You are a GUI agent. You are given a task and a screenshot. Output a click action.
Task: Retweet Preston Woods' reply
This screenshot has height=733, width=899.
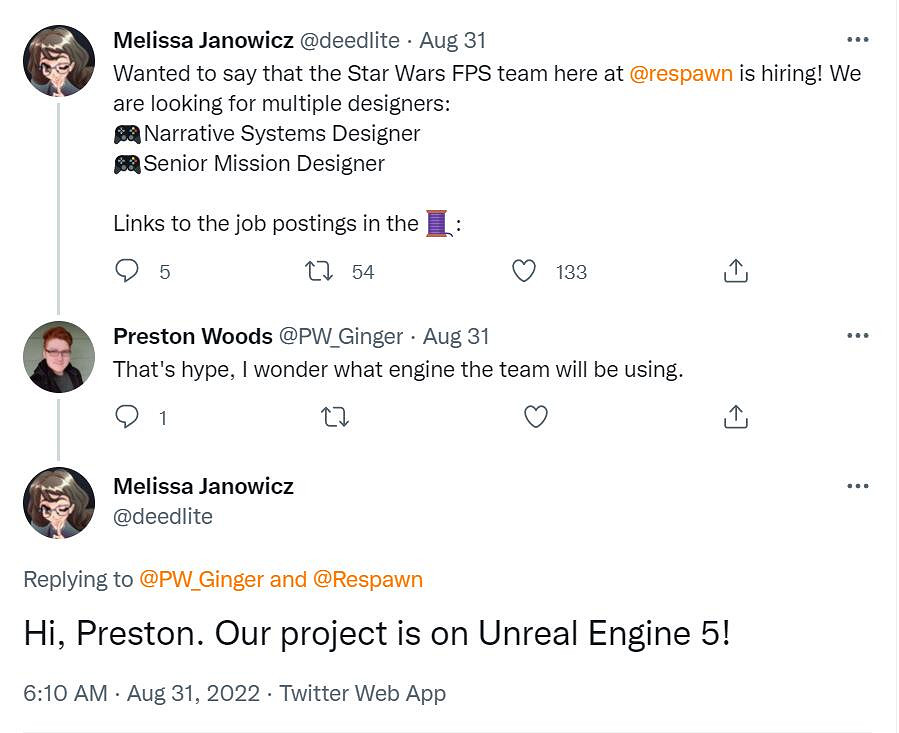pyautogui.click(x=335, y=417)
